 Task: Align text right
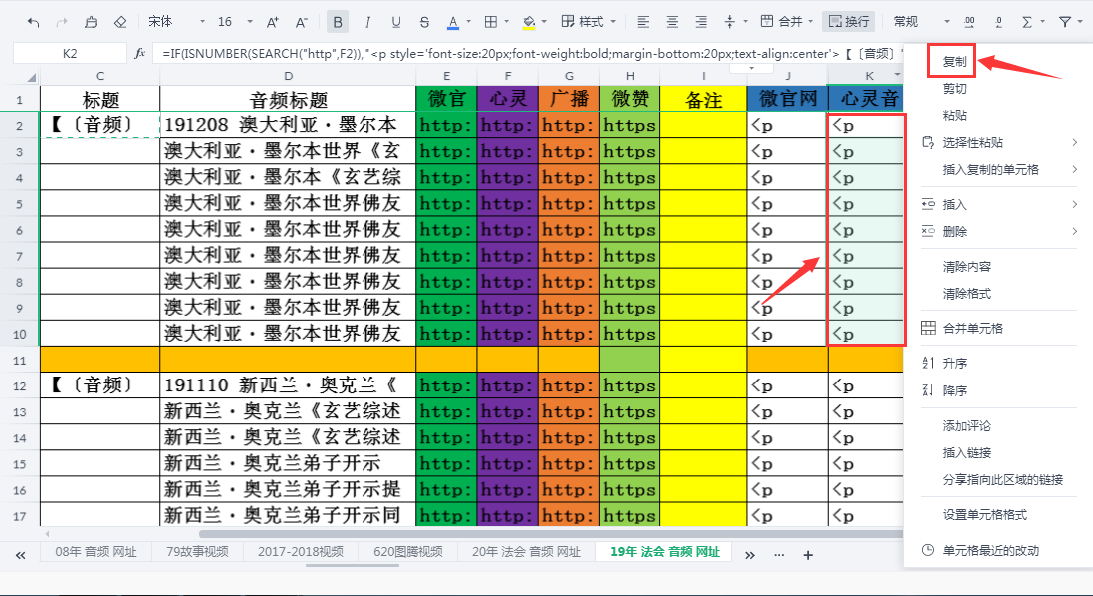[701, 22]
